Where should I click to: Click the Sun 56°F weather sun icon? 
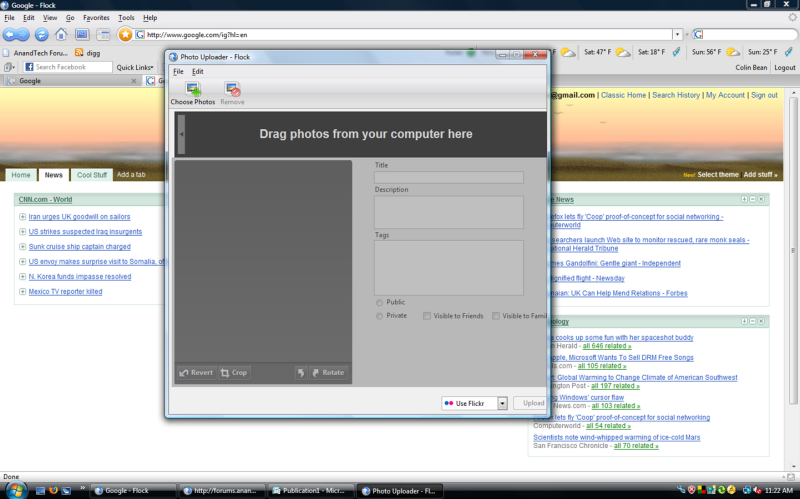(x=733, y=52)
